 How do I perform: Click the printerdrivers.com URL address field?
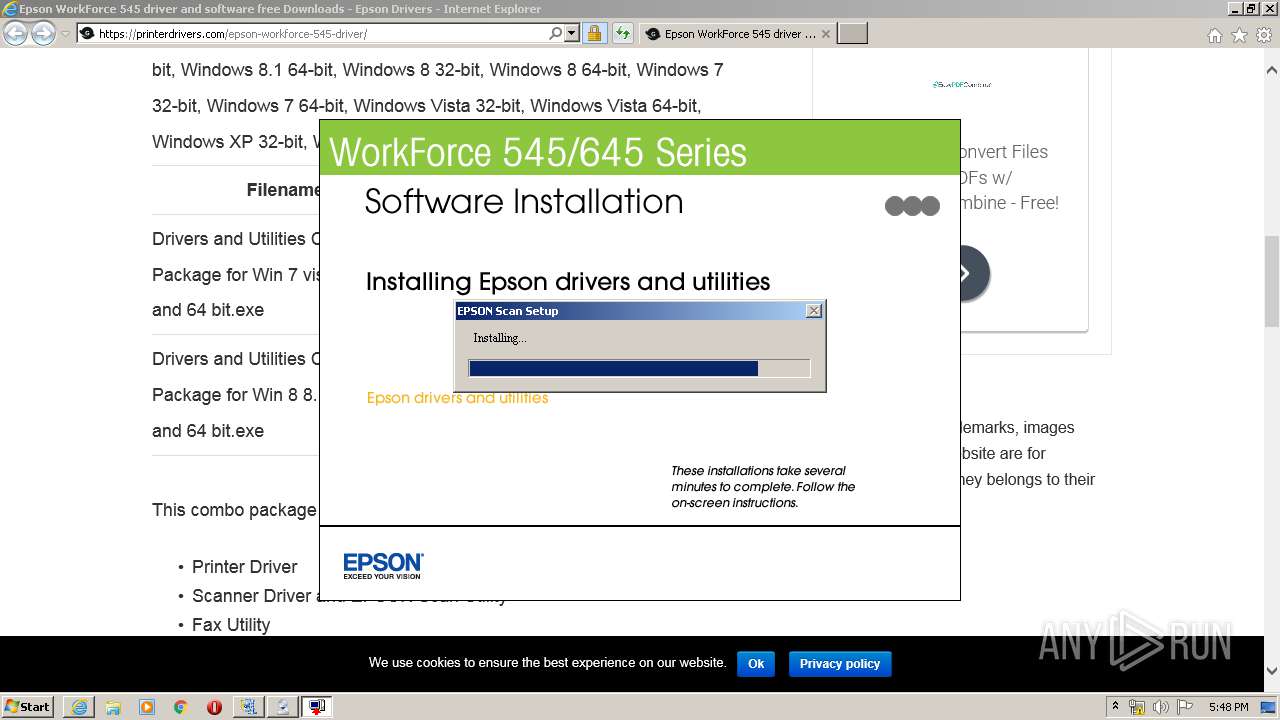322,33
